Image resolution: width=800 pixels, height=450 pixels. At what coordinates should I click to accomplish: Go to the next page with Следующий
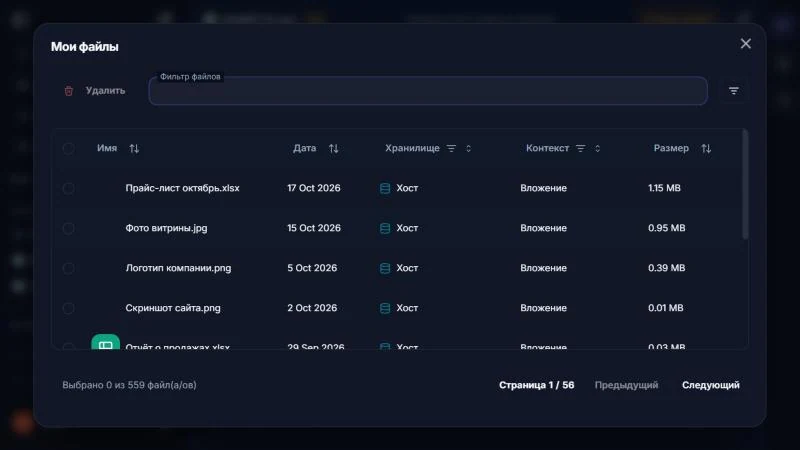pyautogui.click(x=711, y=385)
